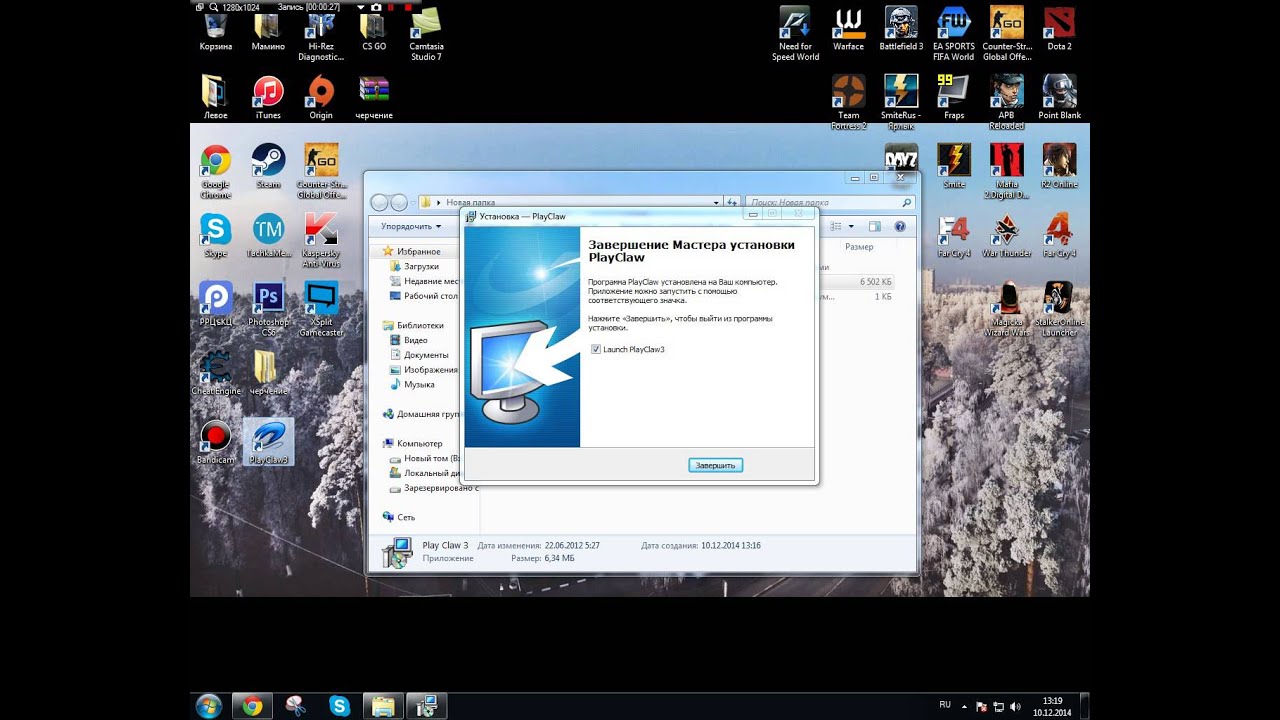Select the Battlefield 3 desktop icon

[x=901, y=28]
